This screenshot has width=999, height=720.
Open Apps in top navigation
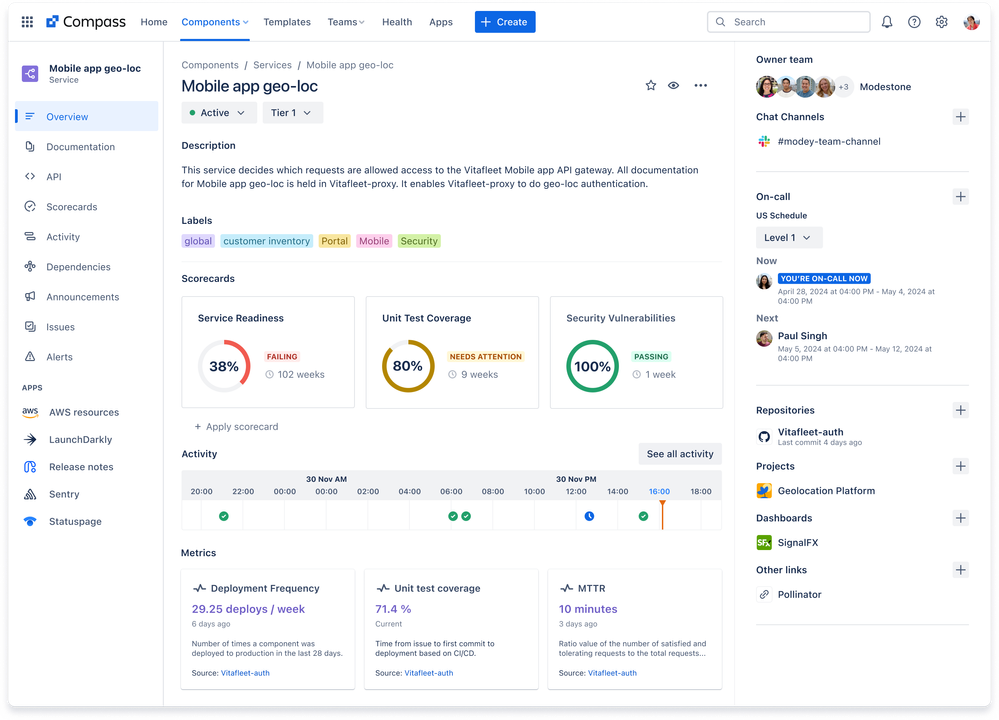441,22
